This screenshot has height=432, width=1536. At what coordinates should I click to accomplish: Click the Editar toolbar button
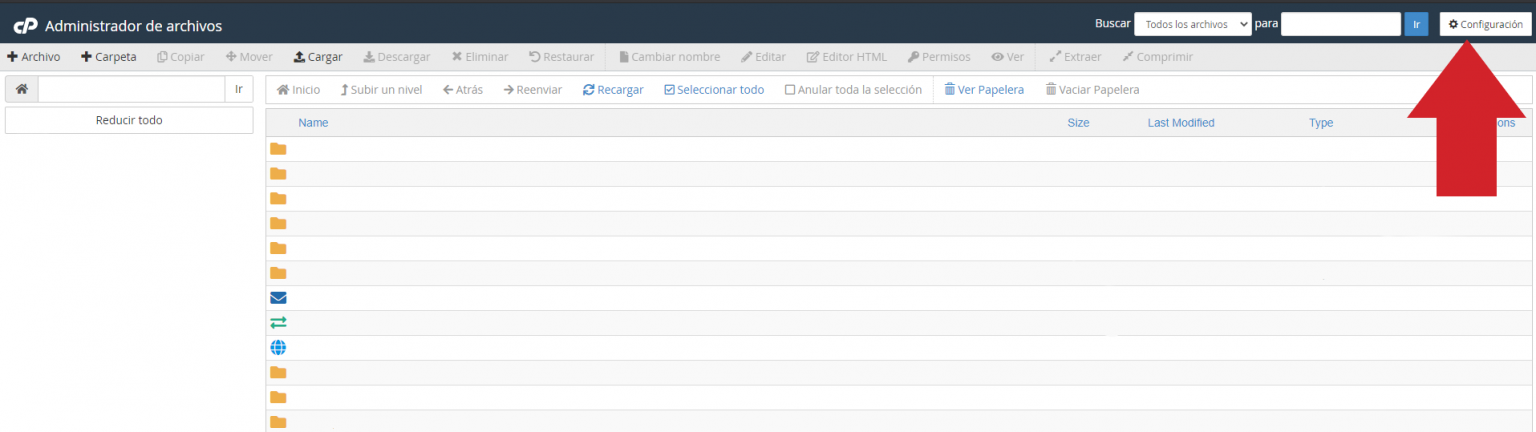tap(763, 57)
